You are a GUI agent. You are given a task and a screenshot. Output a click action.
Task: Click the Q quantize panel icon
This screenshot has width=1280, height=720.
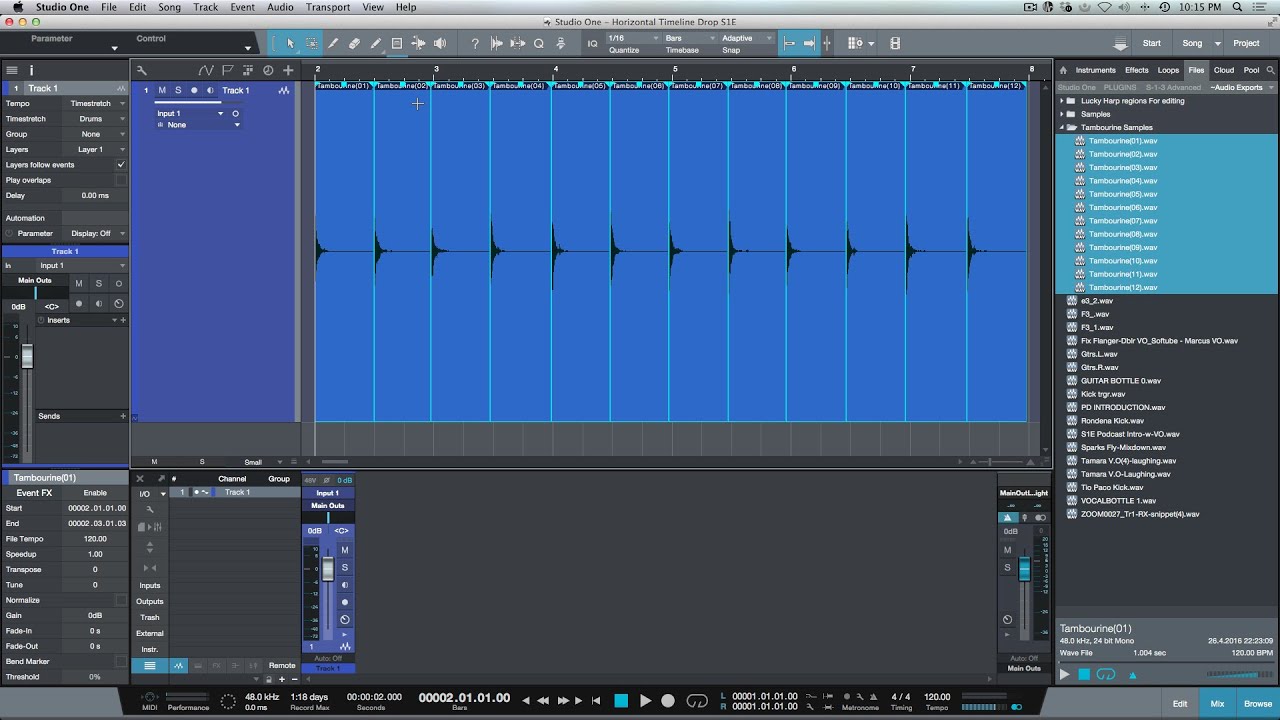tap(539, 43)
